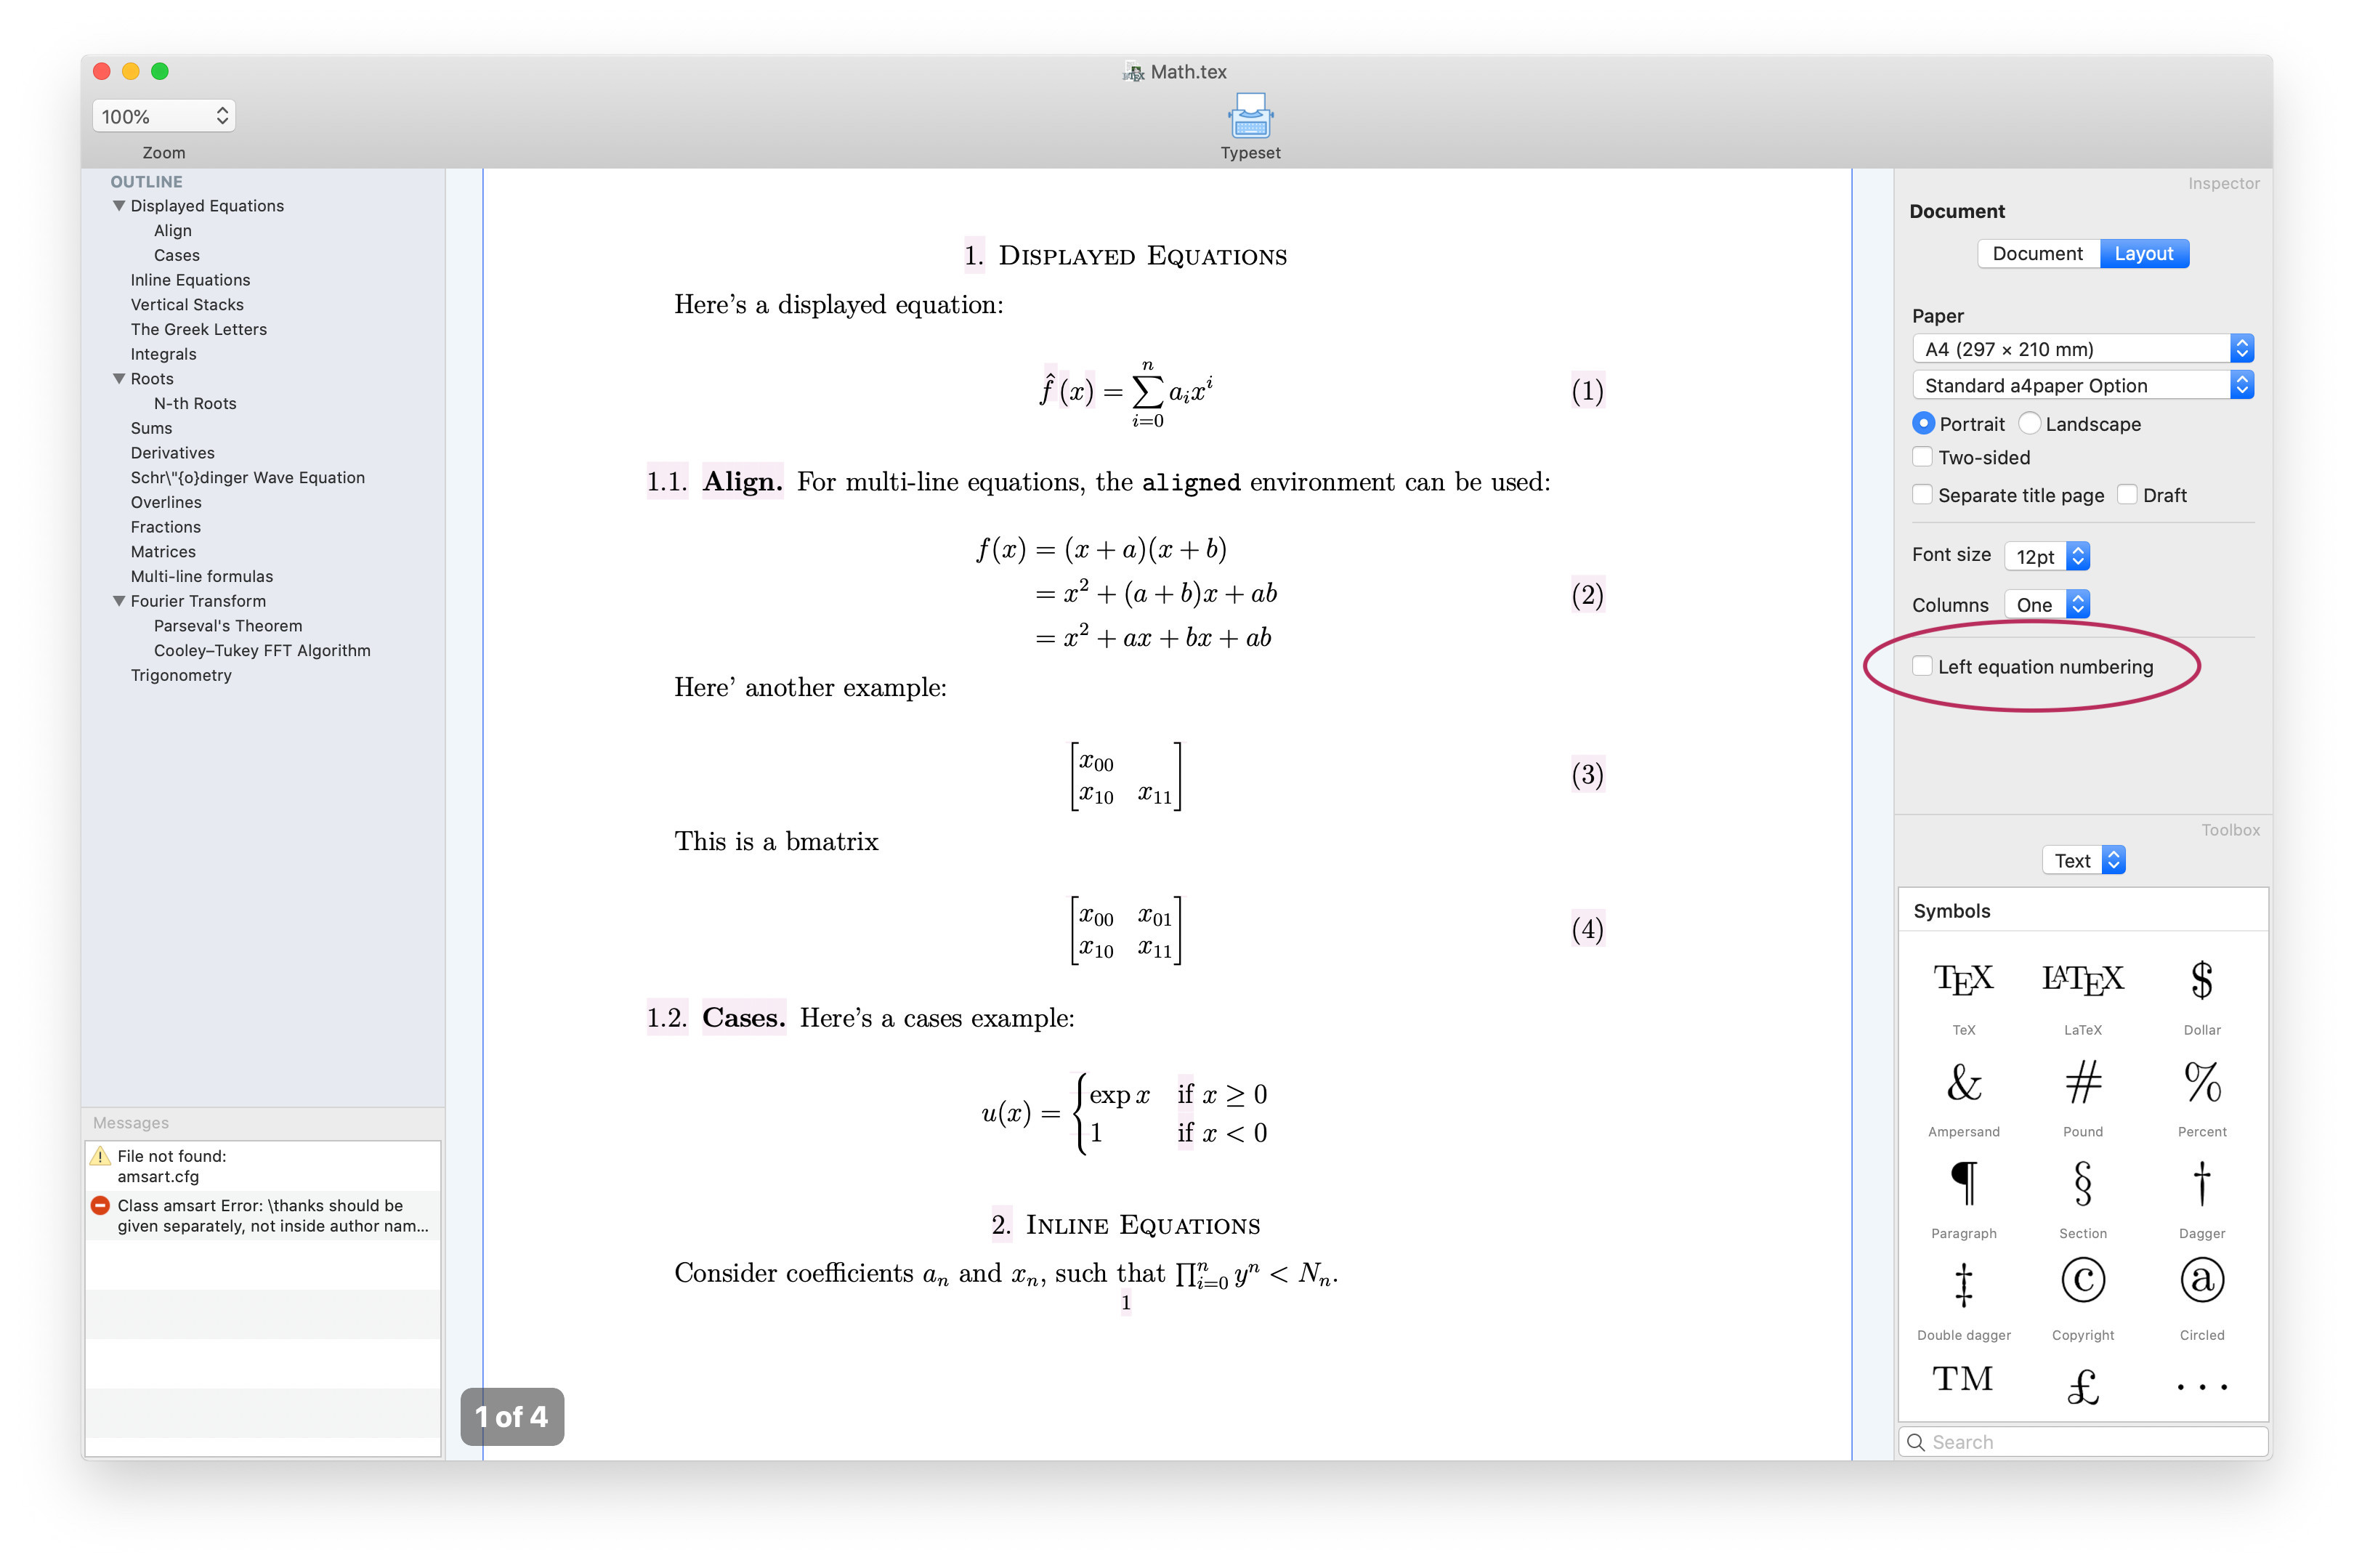
Task: Go to Derivatives in outline
Action: tap(172, 453)
